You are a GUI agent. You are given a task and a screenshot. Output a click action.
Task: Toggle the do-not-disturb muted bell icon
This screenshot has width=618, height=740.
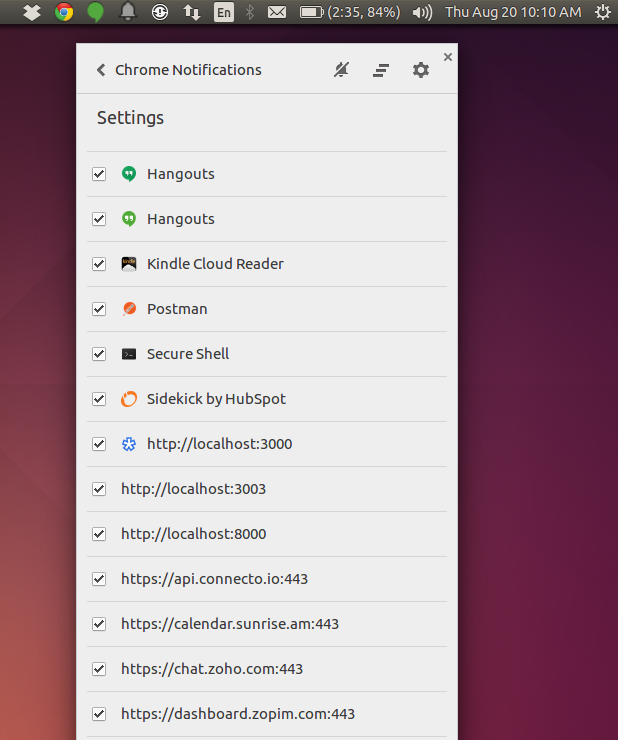pos(341,70)
